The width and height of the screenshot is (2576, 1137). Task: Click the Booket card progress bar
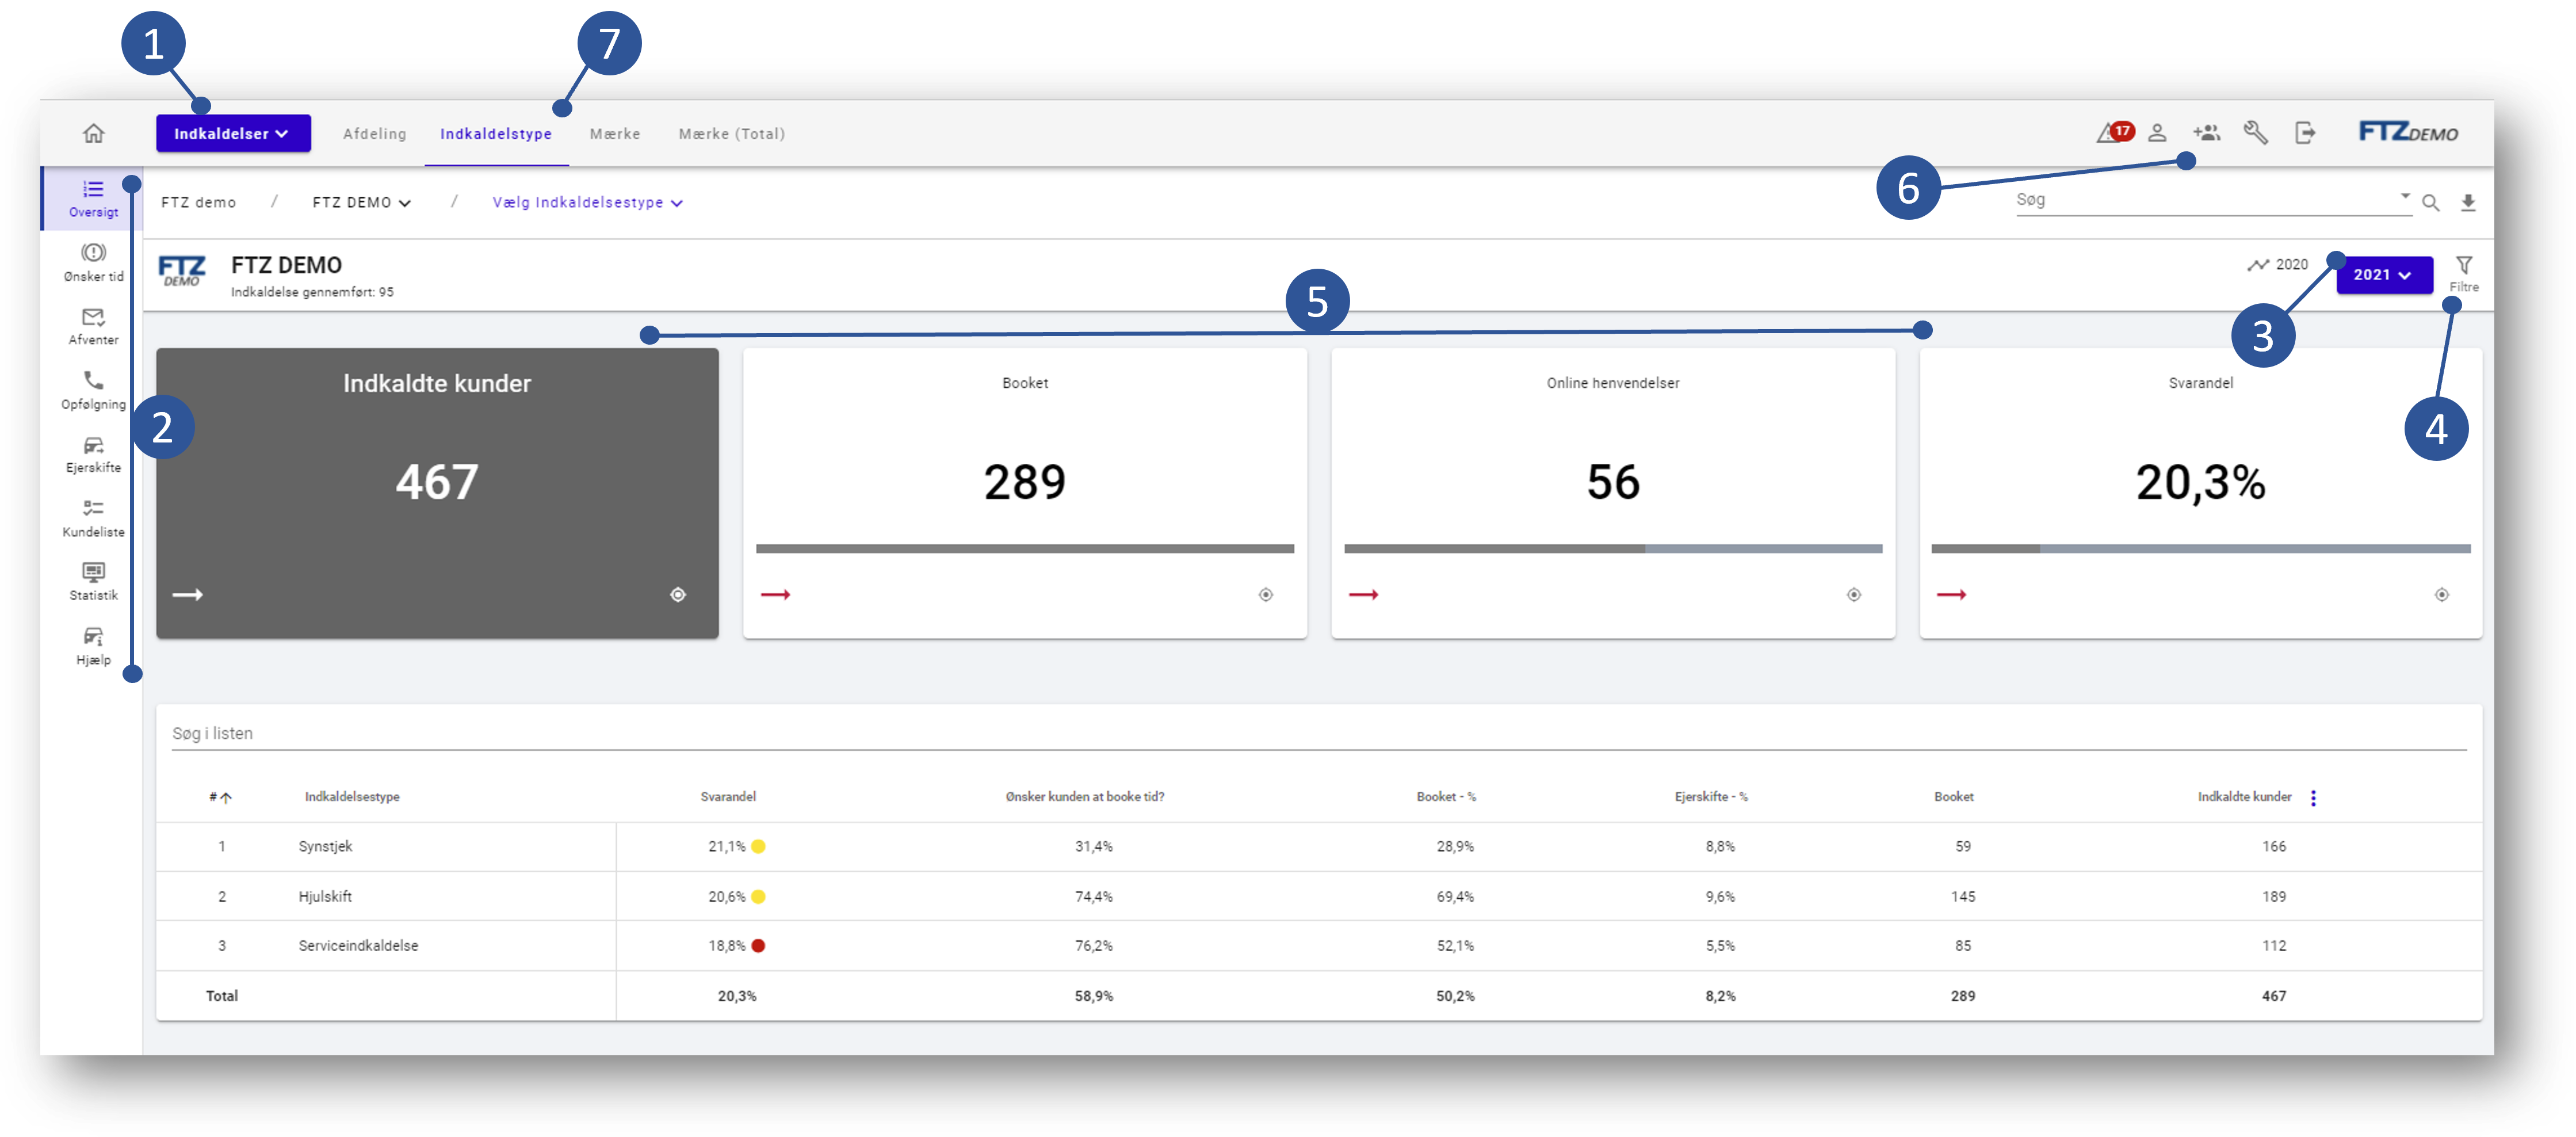pos(1025,549)
